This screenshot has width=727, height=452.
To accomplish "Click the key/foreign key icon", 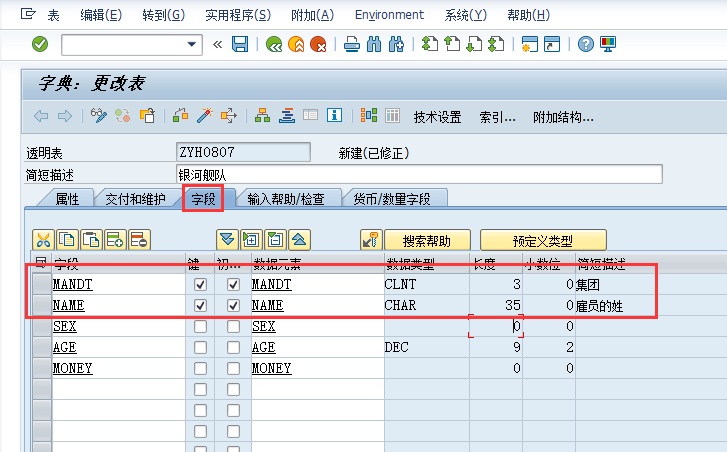I will tap(371, 240).
